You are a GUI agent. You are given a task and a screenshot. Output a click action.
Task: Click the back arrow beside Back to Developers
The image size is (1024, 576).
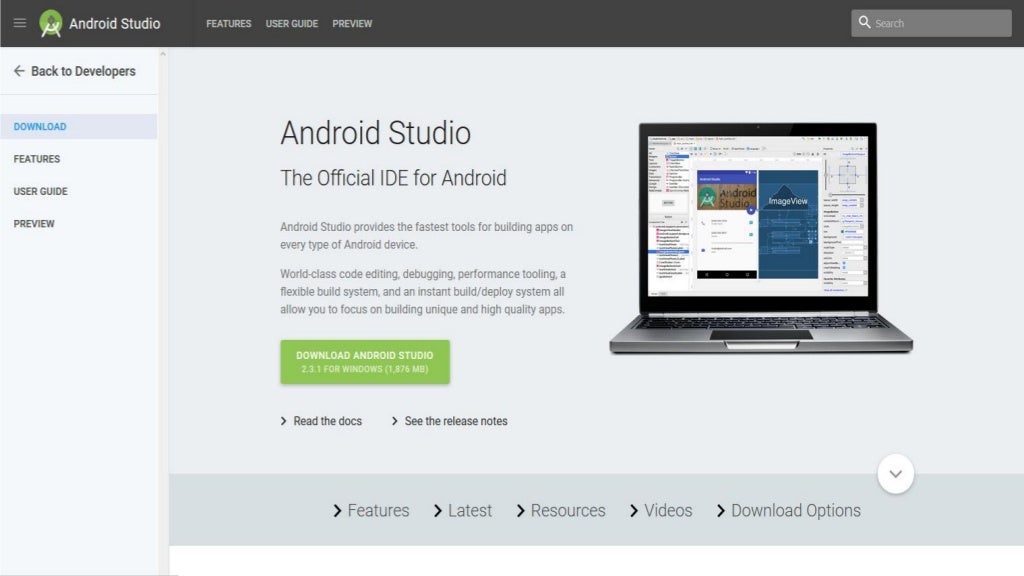pyautogui.click(x=19, y=71)
